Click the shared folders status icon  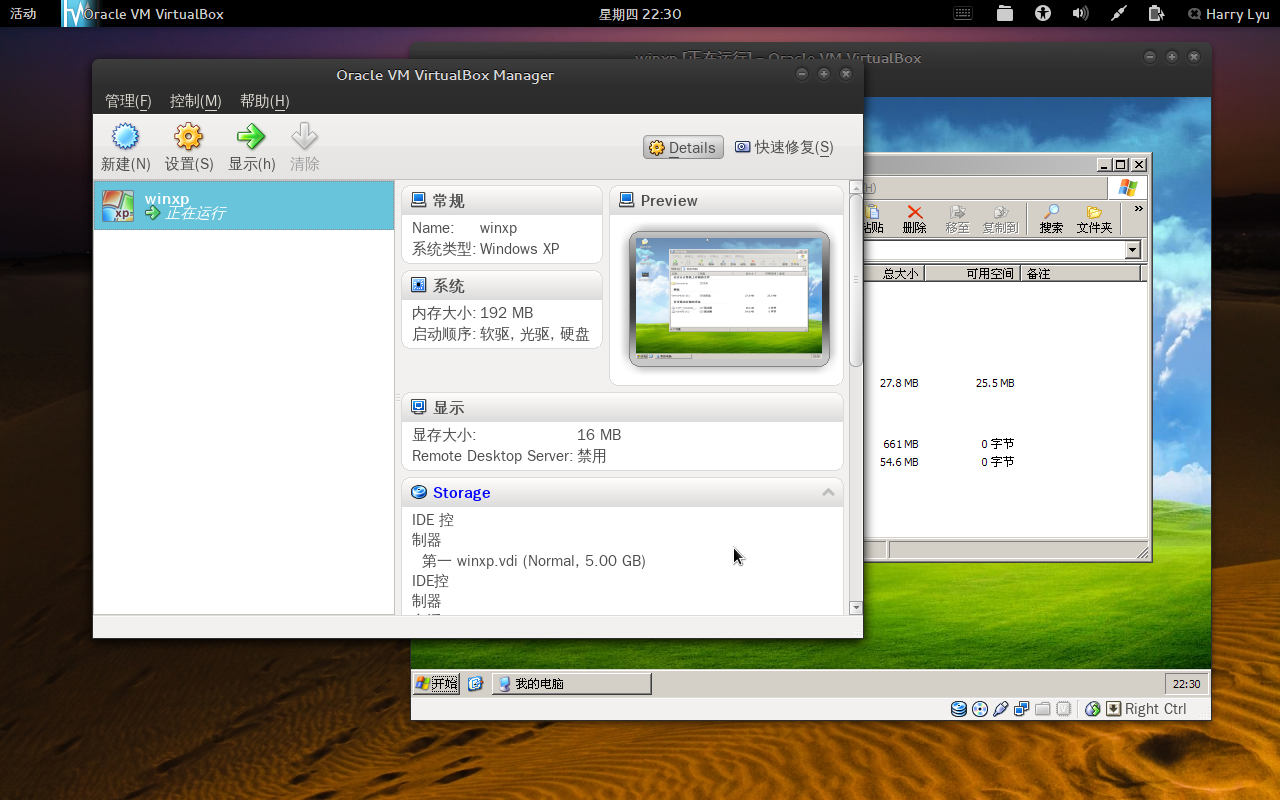[x=1043, y=709]
